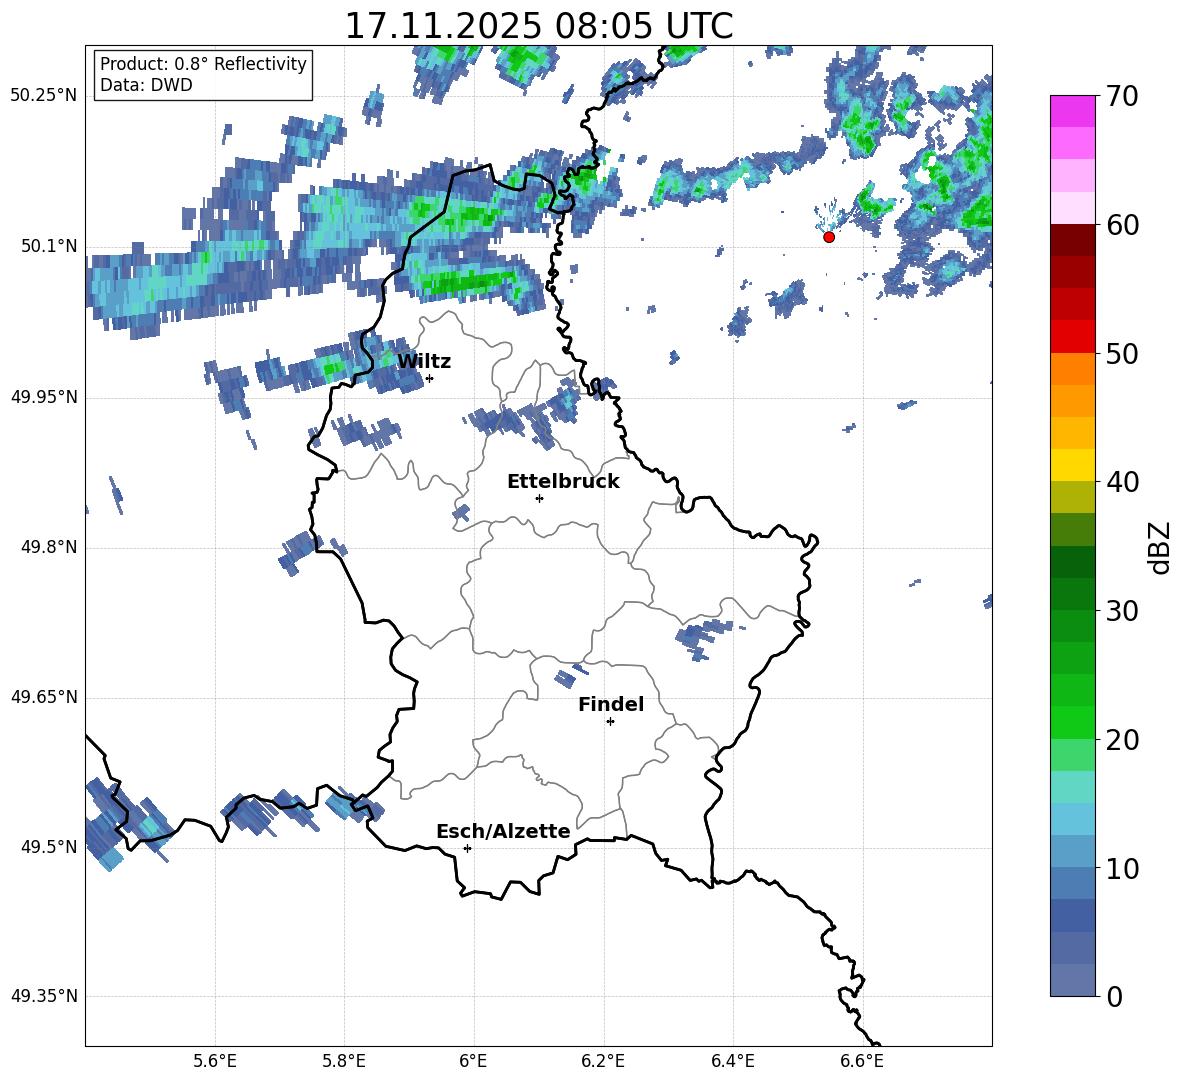Click the Wiltz city label

pos(424,362)
